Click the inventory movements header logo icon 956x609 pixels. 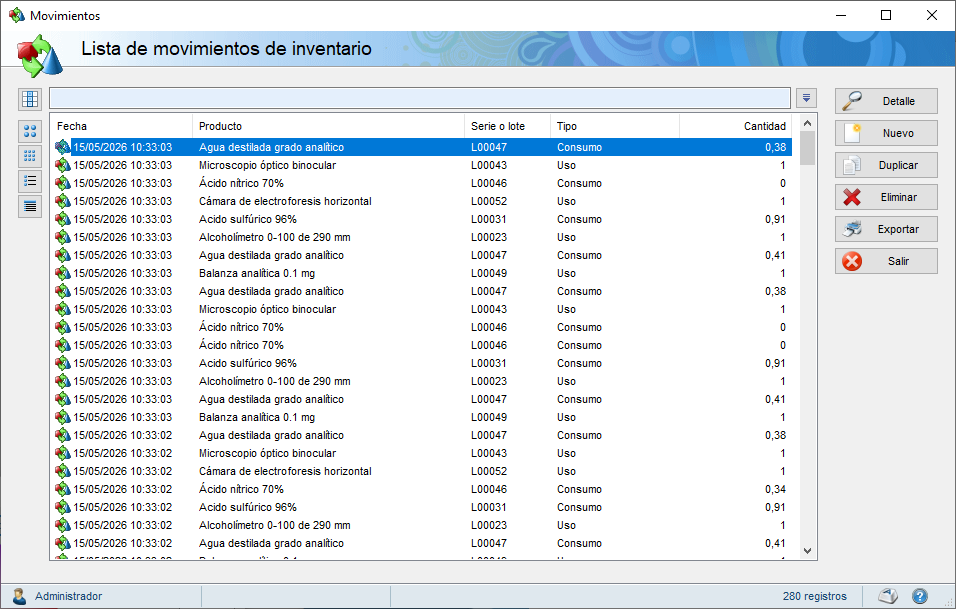click(x=39, y=55)
